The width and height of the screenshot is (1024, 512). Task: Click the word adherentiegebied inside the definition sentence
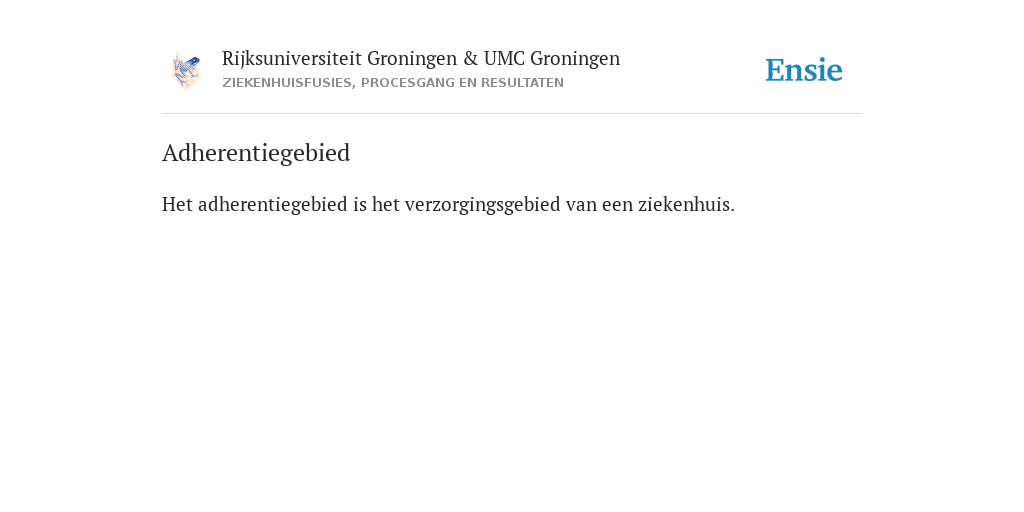pyautogui.click(x=272, y=205)
